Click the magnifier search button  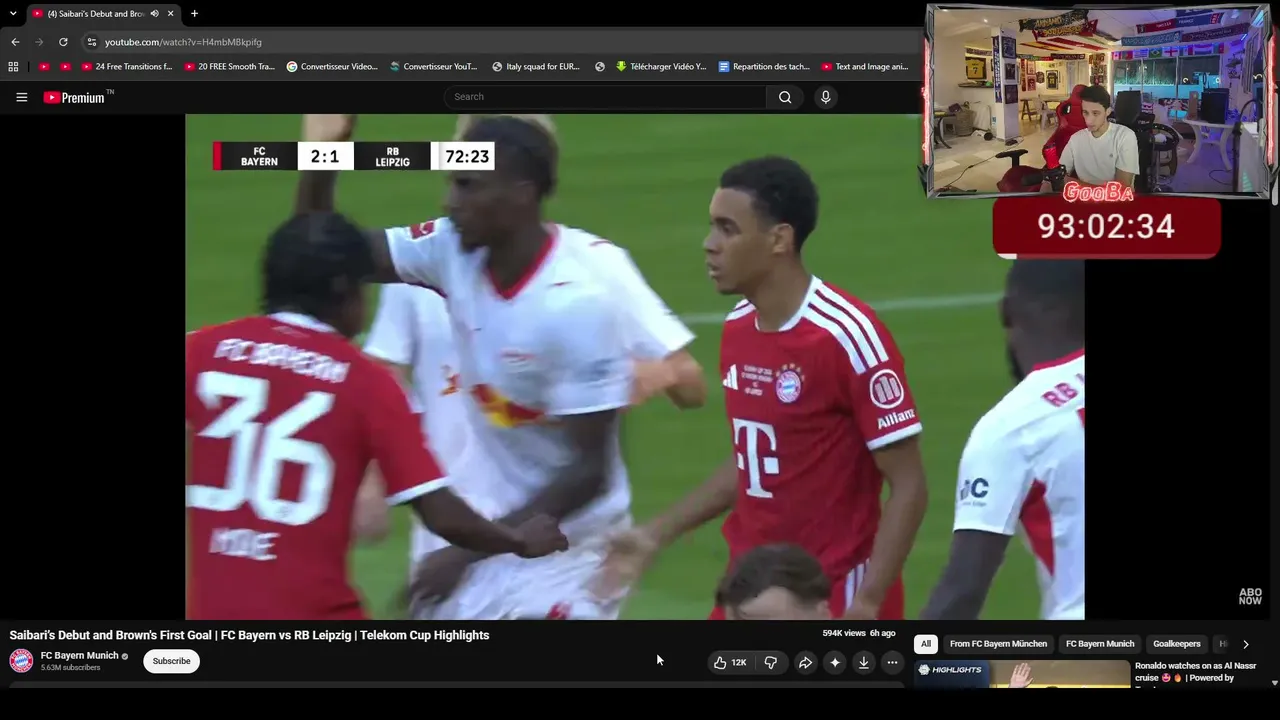pyautogui.click(x=785, y=97)
